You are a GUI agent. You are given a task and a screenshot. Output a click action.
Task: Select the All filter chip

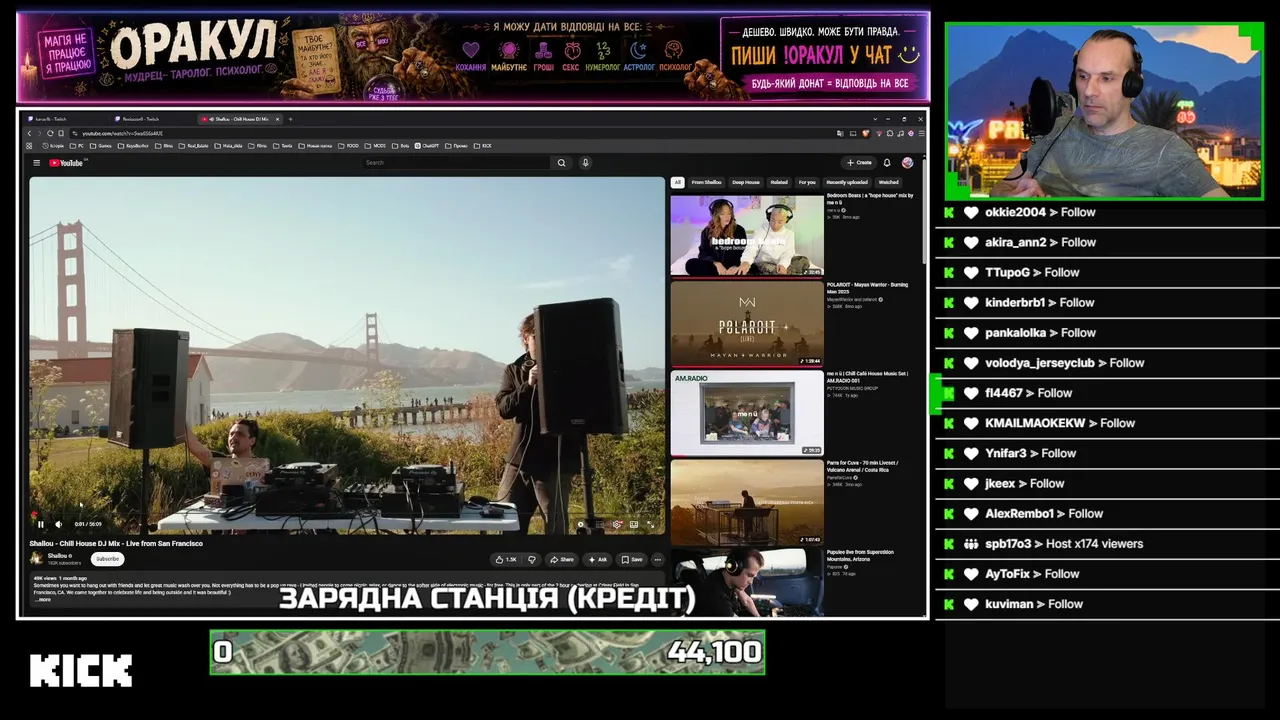point(677,183)
